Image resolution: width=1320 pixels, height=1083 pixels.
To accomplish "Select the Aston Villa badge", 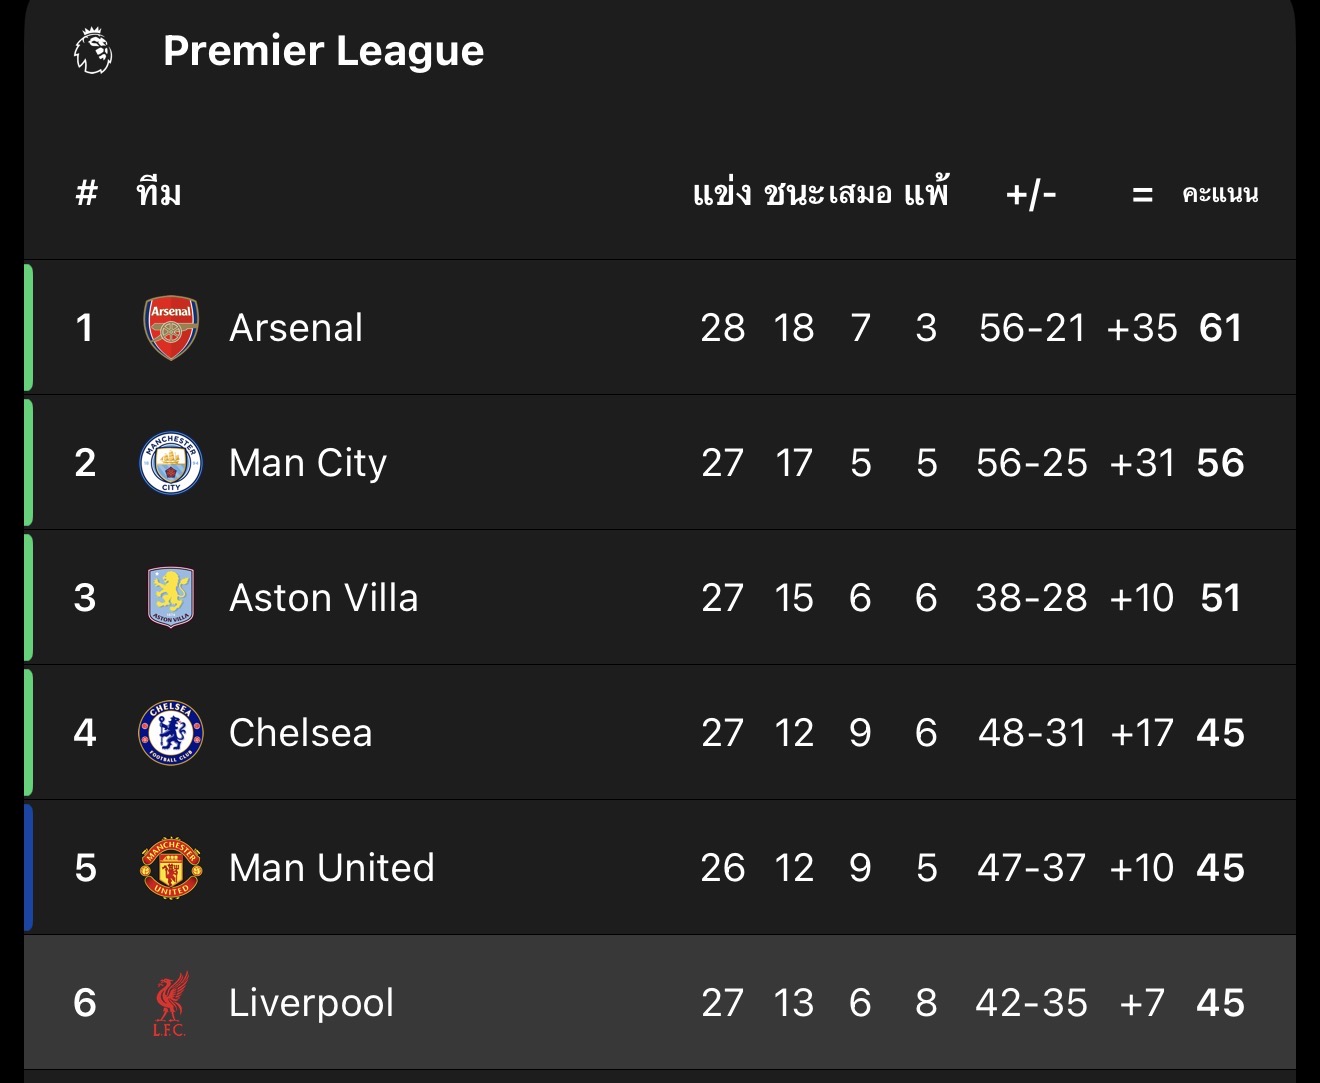I will click(x=171, y=597).
